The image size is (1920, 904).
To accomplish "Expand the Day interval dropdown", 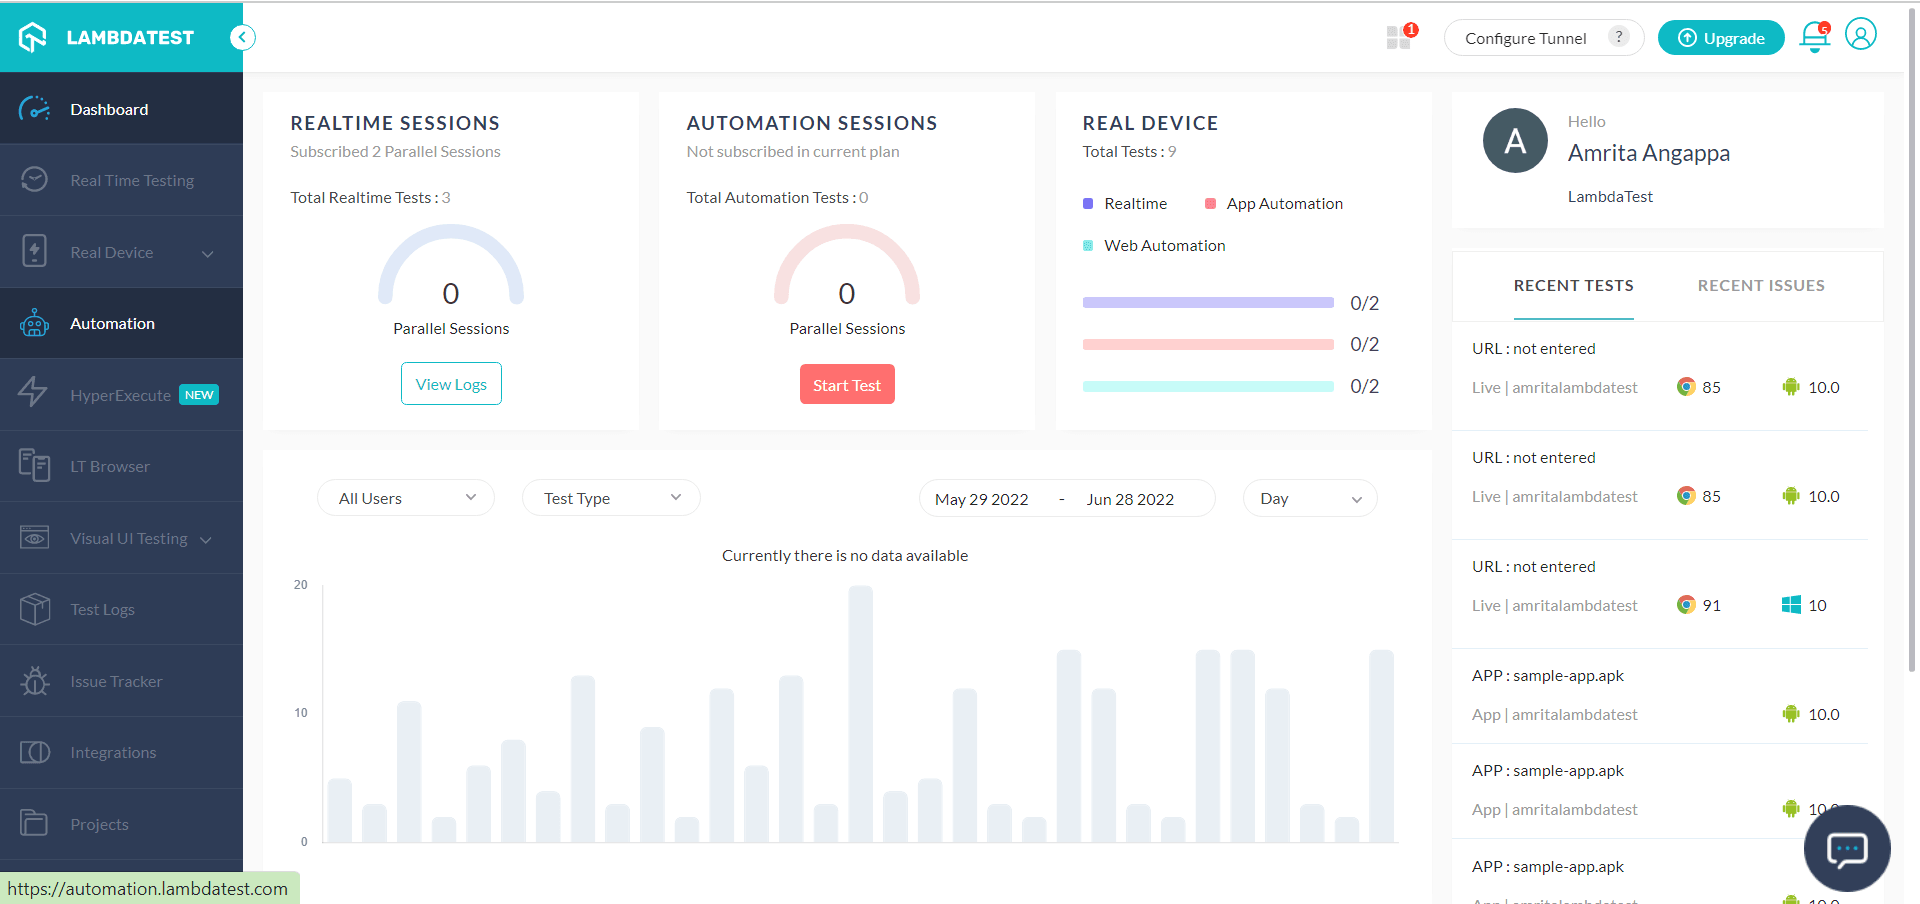I will (1309, 498).
